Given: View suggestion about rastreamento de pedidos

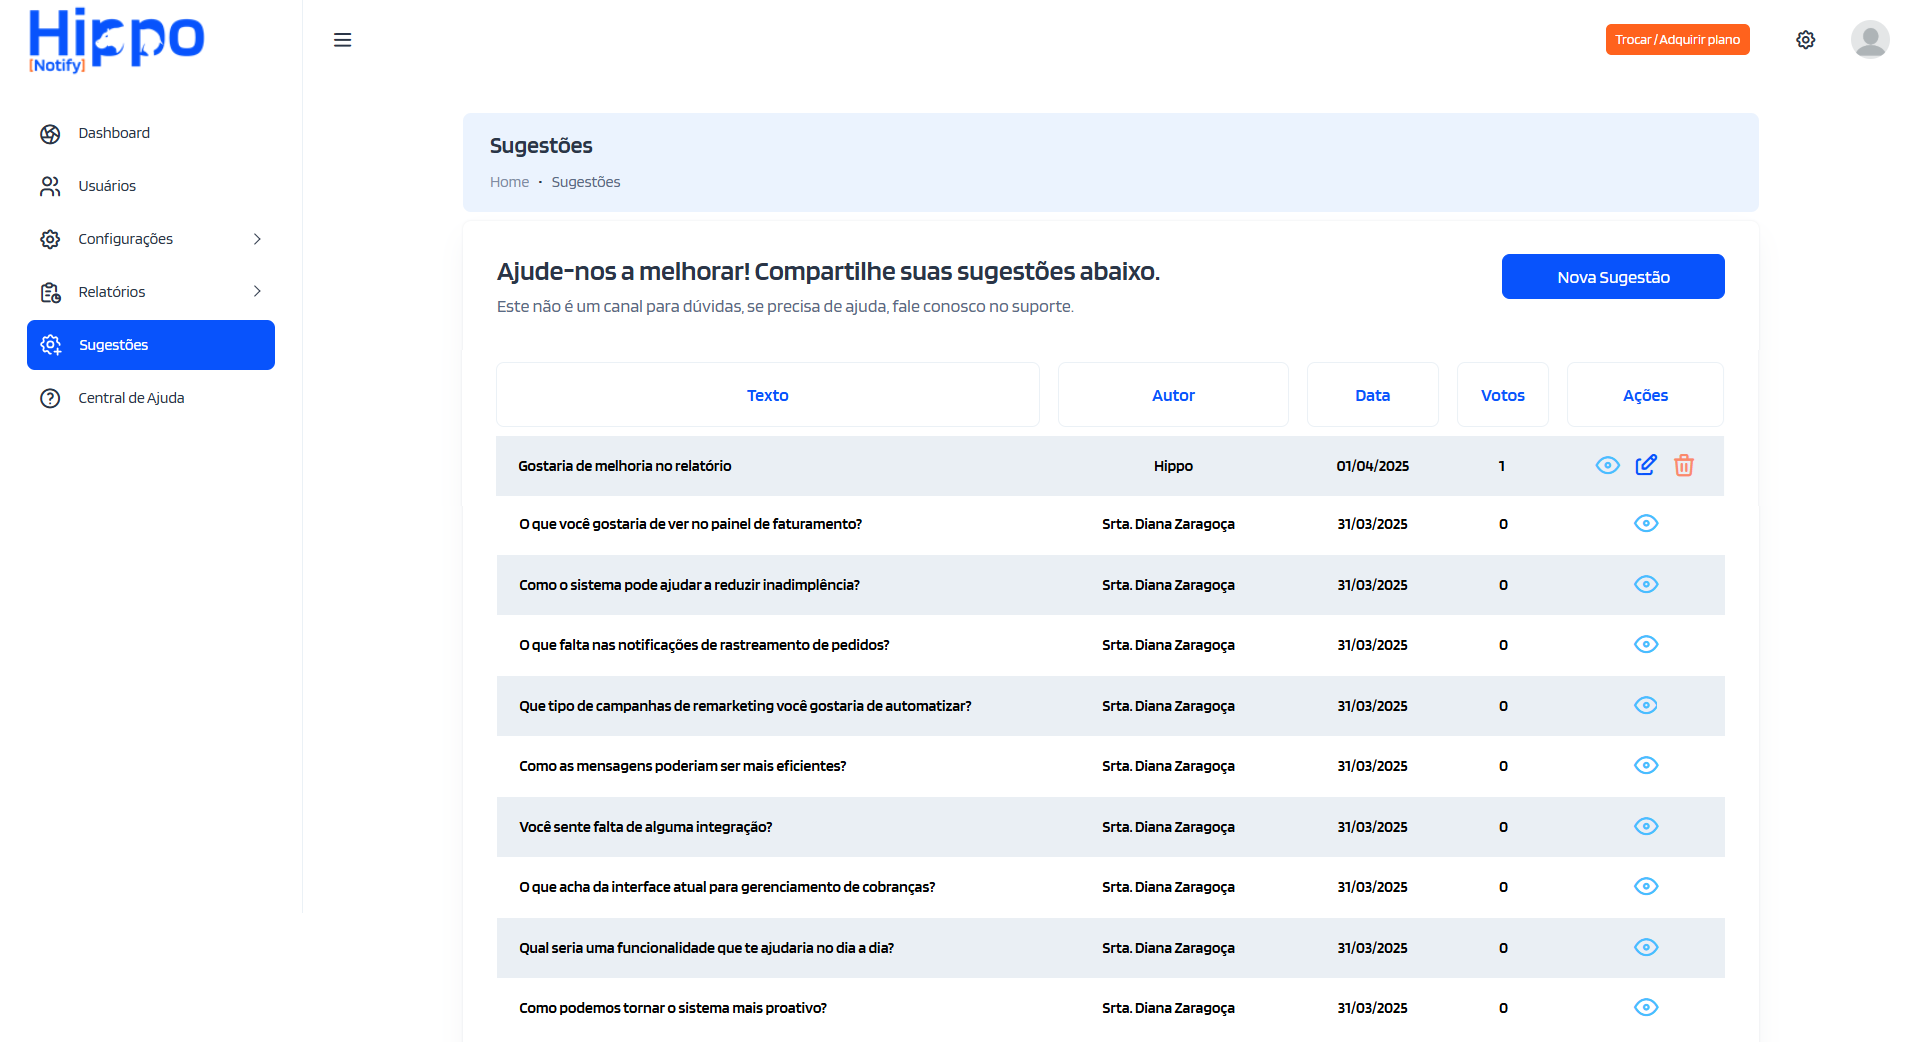Looking at the screenshot, I should coord(1645,645).
